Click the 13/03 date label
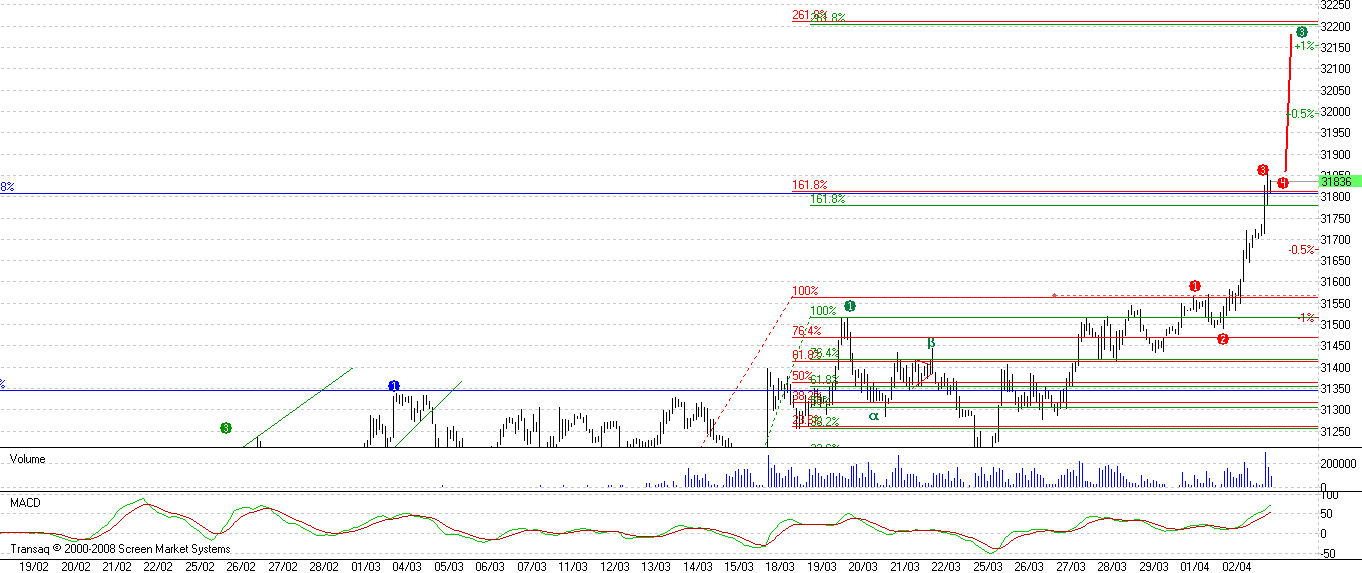 coord(655,565)
